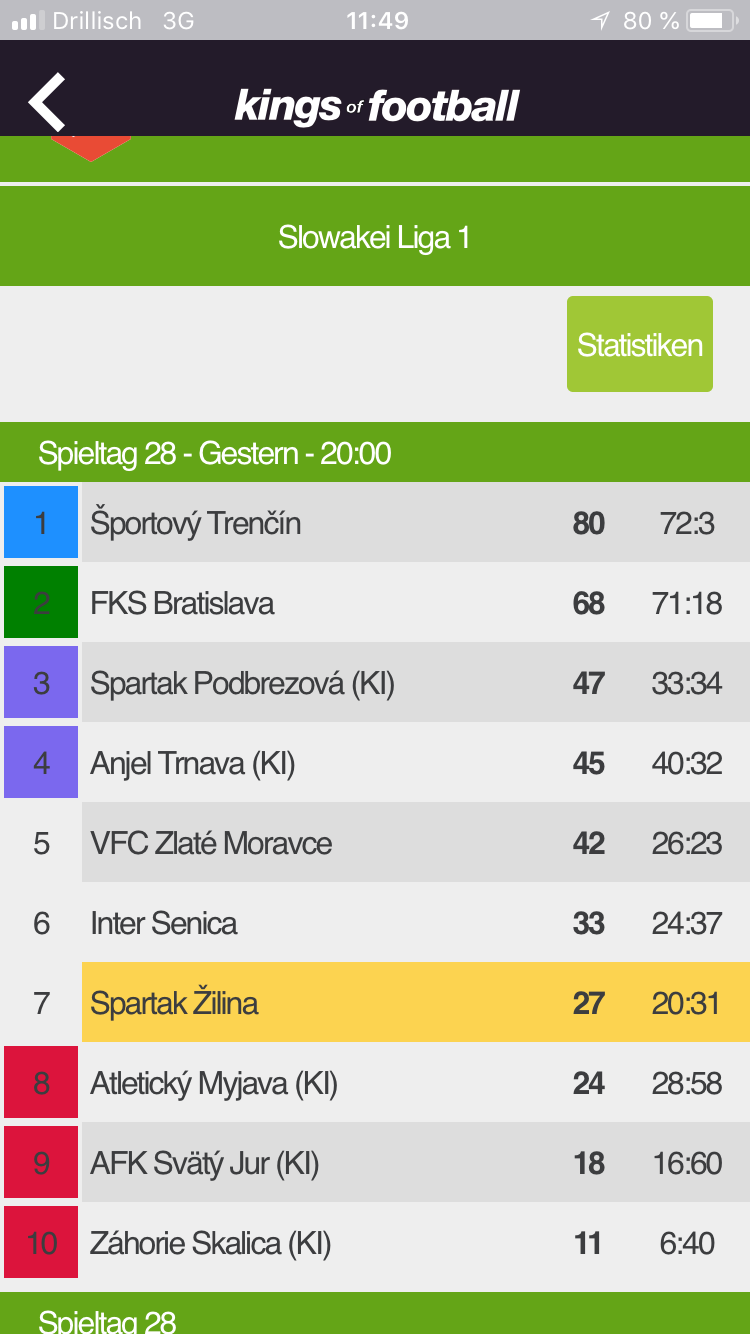Tap the battery icon in status bar
Viewport: 750px width, 1334px height.
(x=711, y=20)
